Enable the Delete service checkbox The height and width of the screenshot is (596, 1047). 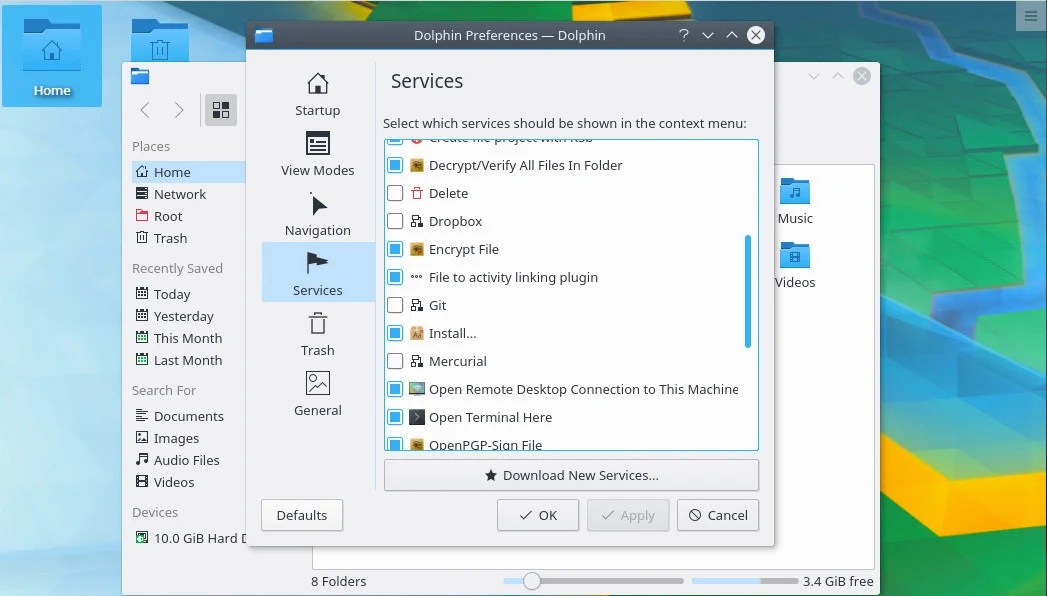(x=395, y=193)
